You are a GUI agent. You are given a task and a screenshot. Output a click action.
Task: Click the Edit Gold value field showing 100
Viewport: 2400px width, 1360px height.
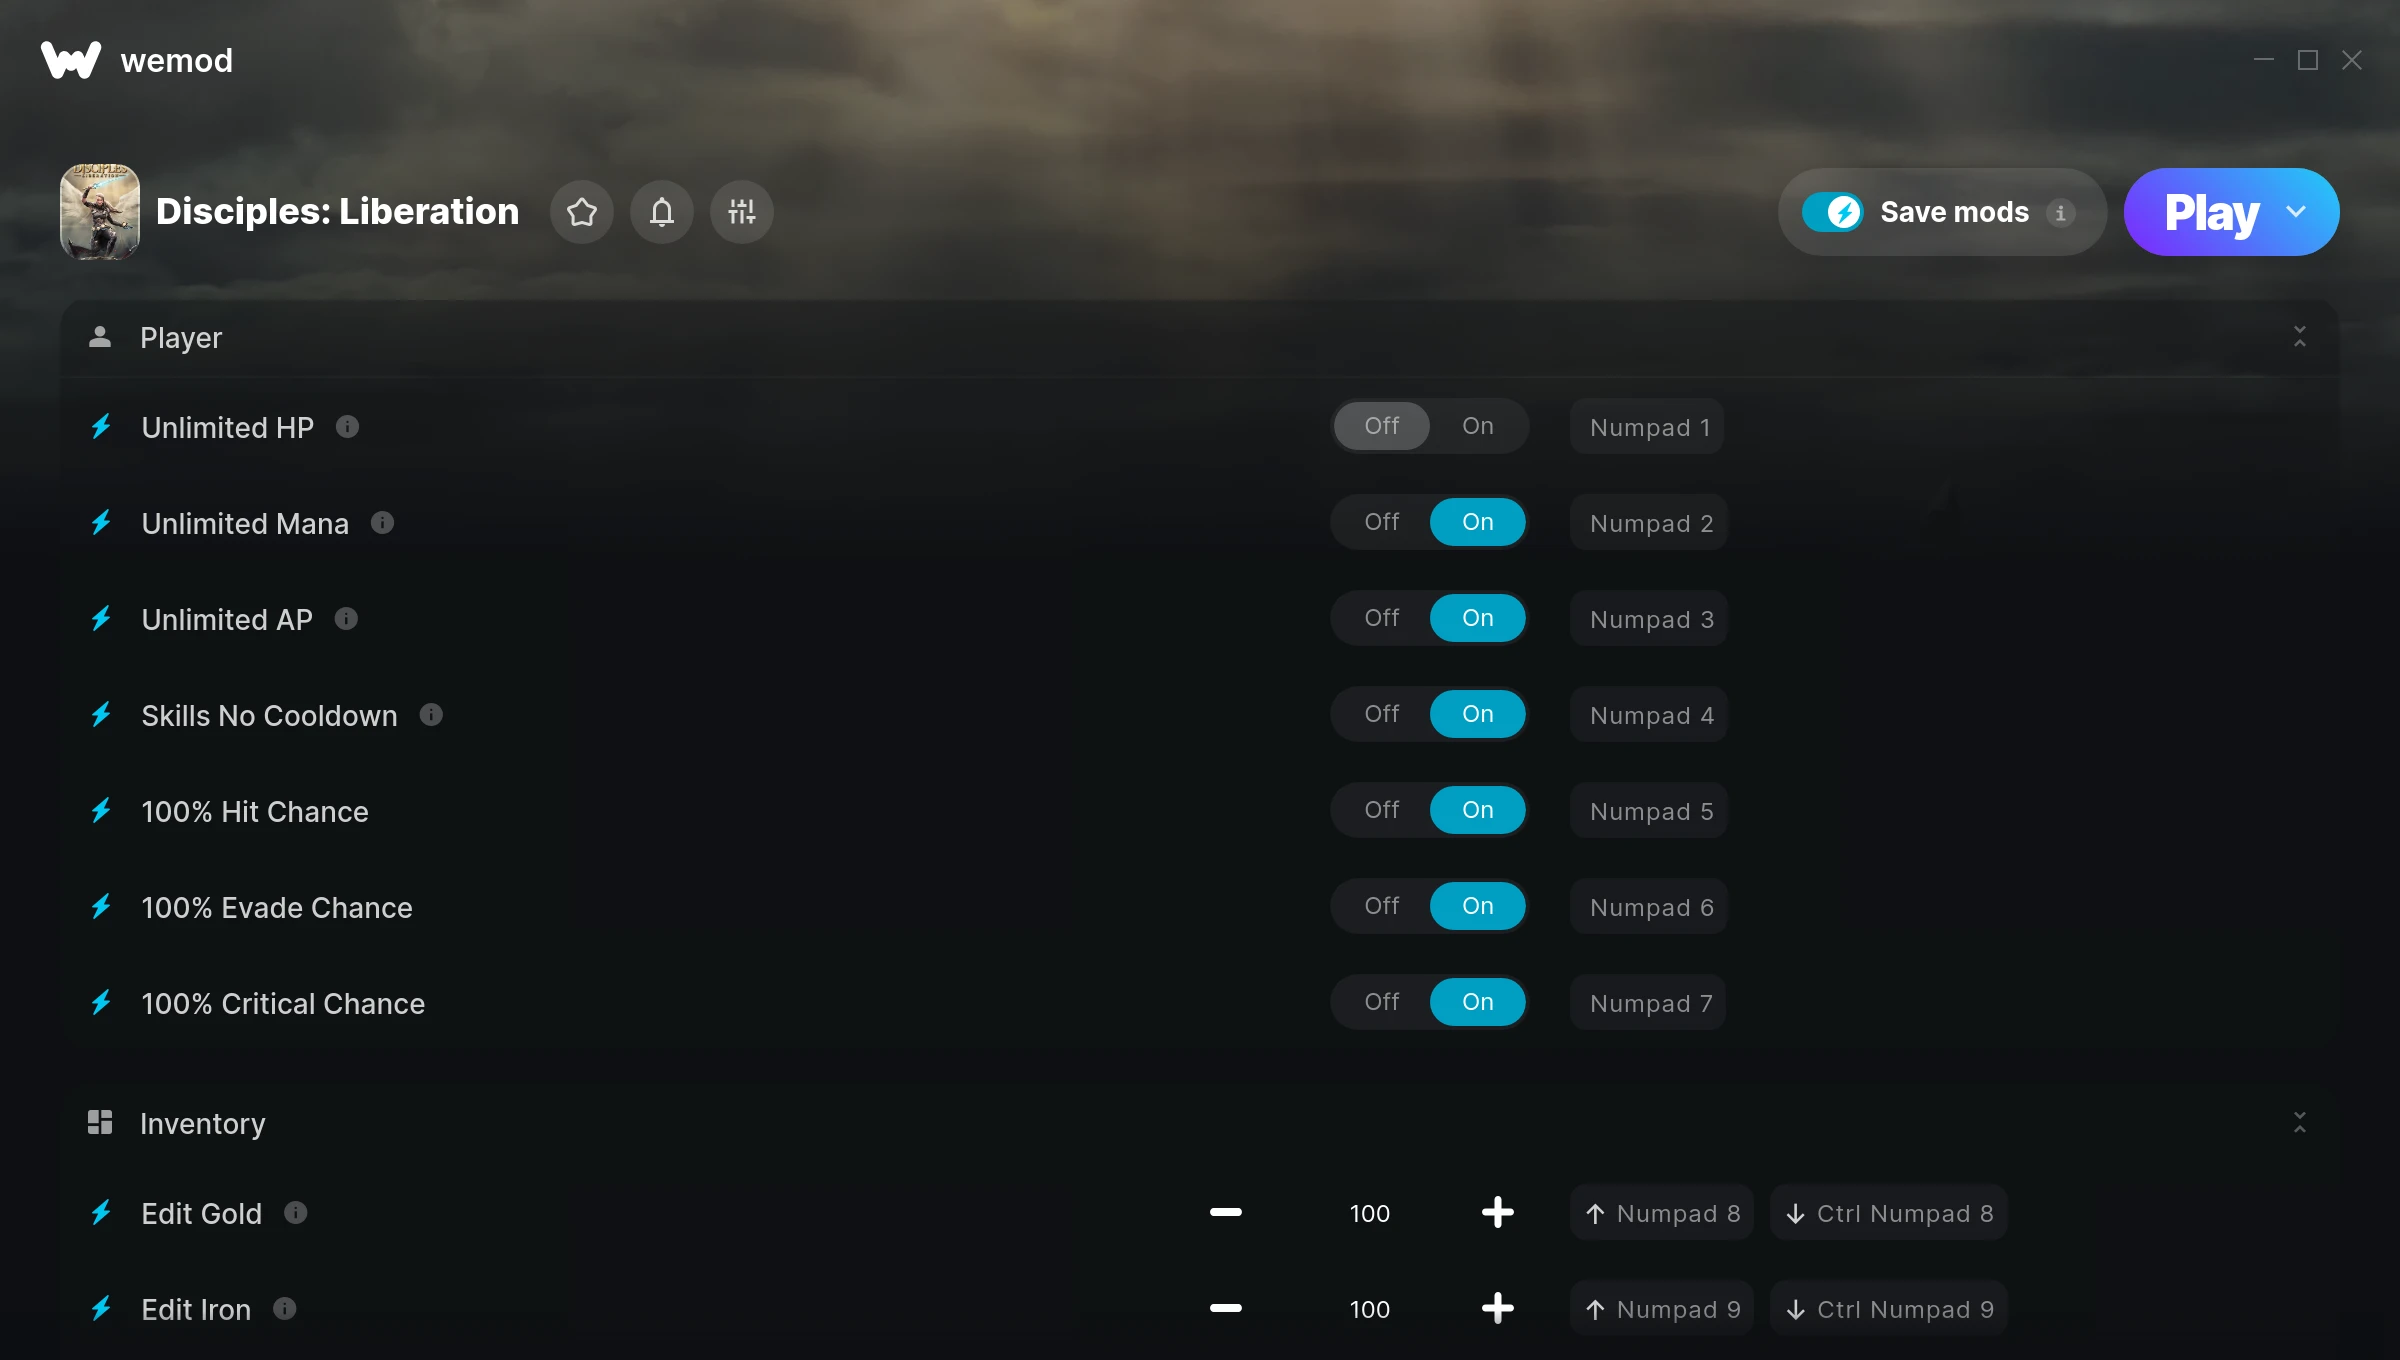click(x=1369, y=1213)
